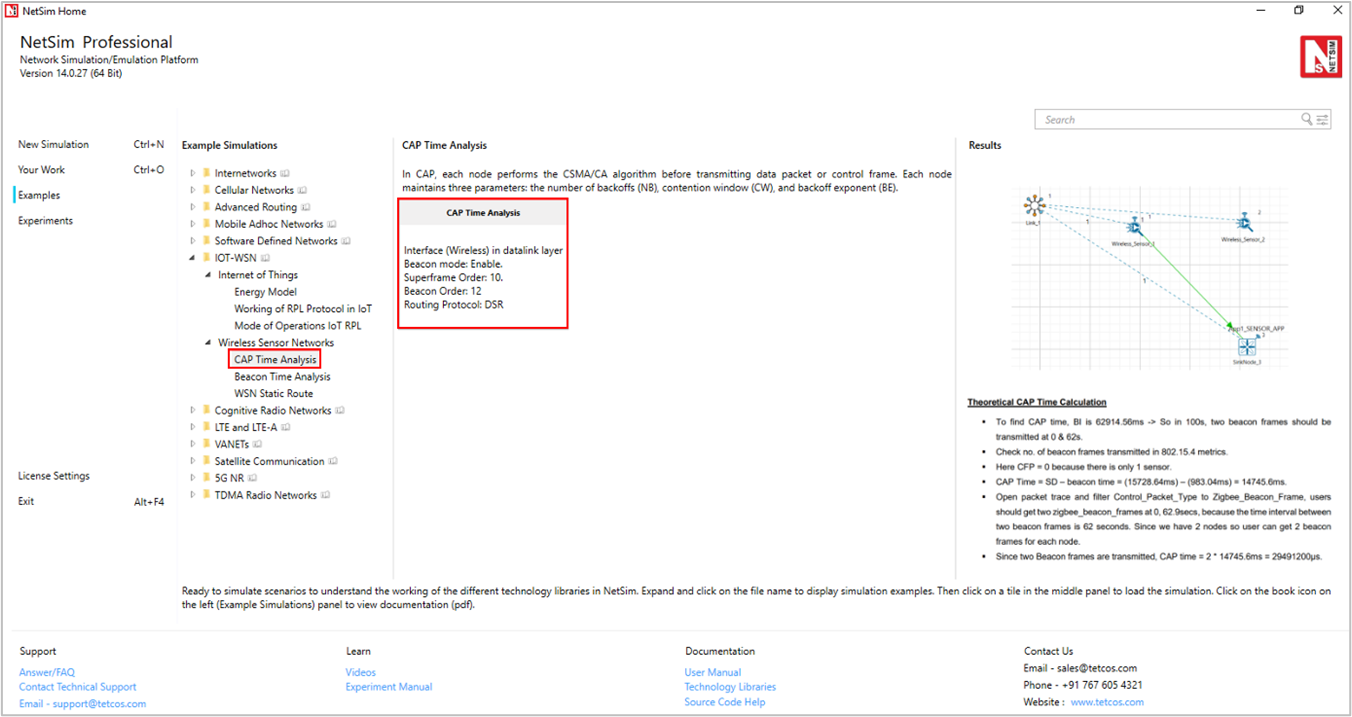Image resolution: width=1352 pixels, height=717 pixels.
Task: Select Beacon Time Analysis example
Action: pos(282,377)
